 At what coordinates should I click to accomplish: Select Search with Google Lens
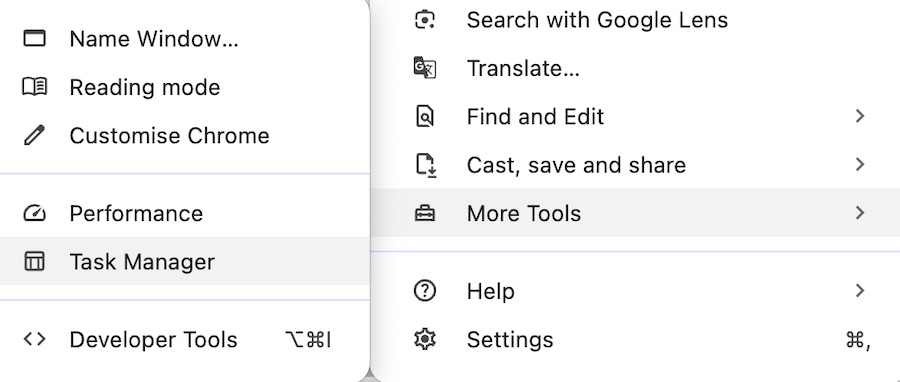[x=635, y=20]
